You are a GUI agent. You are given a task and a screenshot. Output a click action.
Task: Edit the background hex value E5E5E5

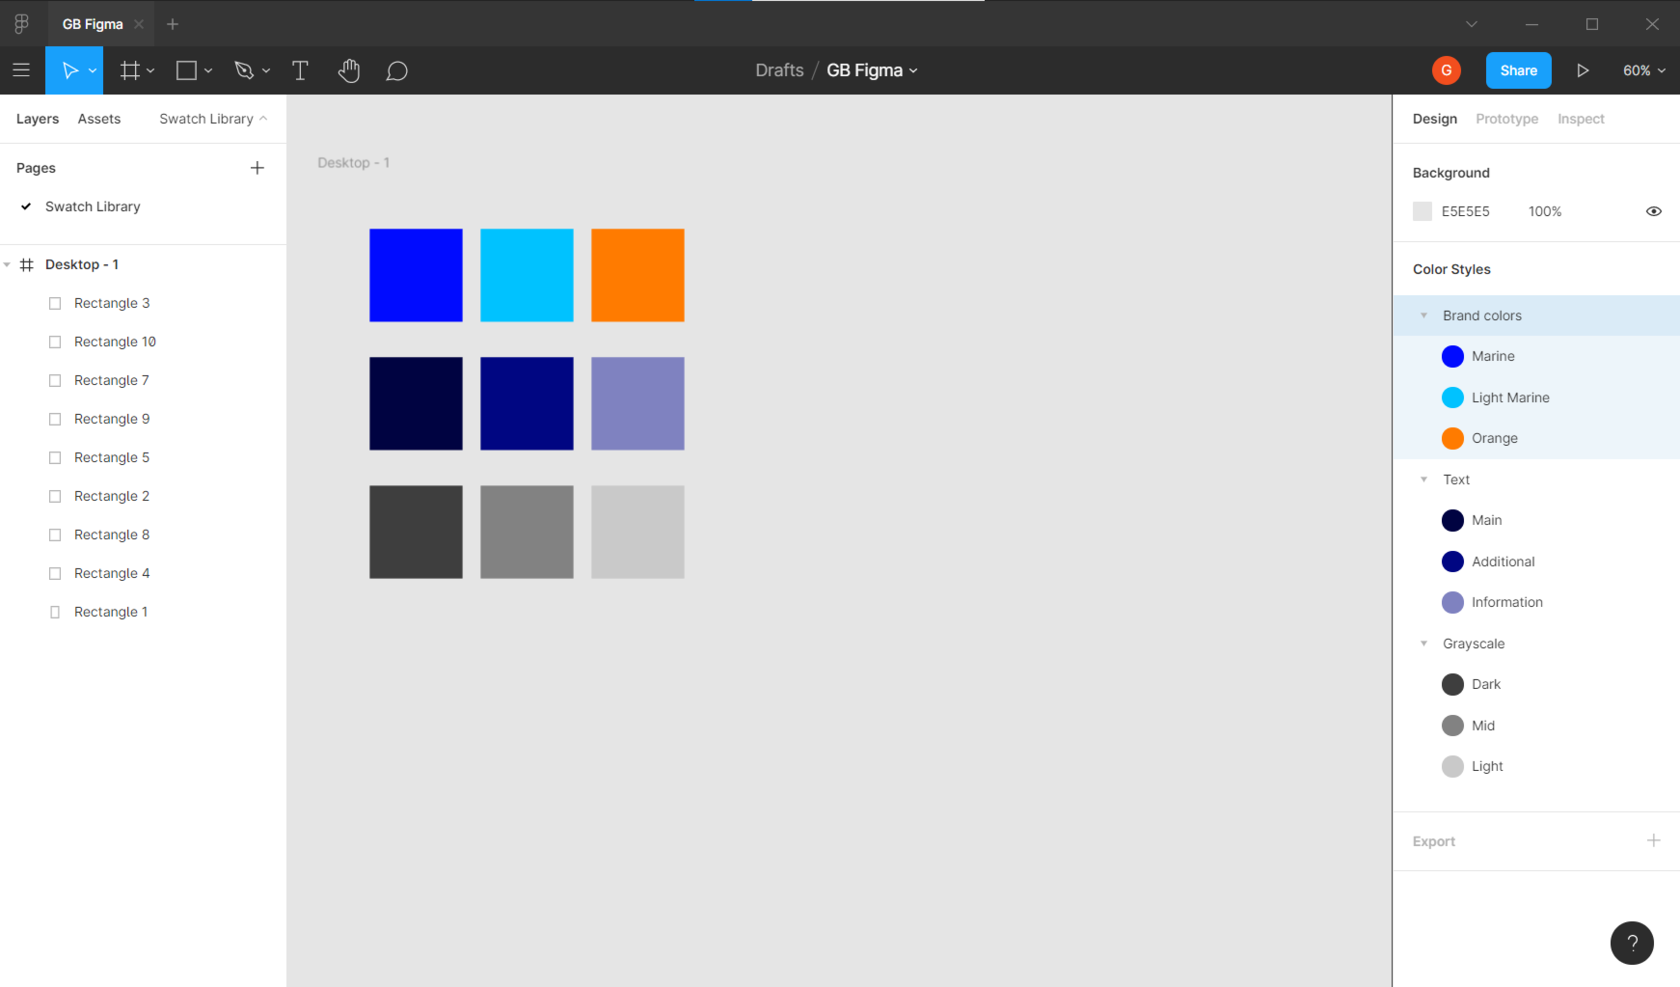tap(1465, 211)
